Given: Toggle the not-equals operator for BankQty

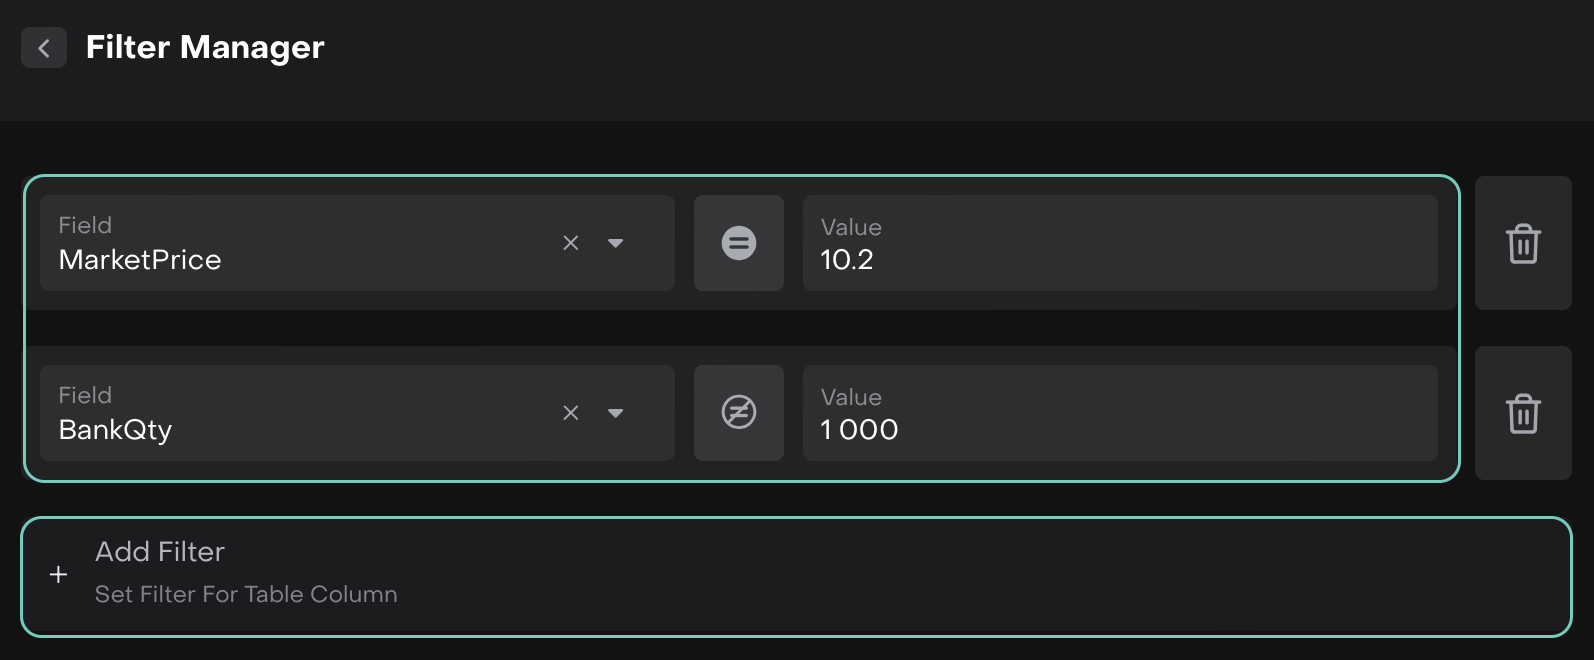Looking at the screenshot, I should coord(739,413).
